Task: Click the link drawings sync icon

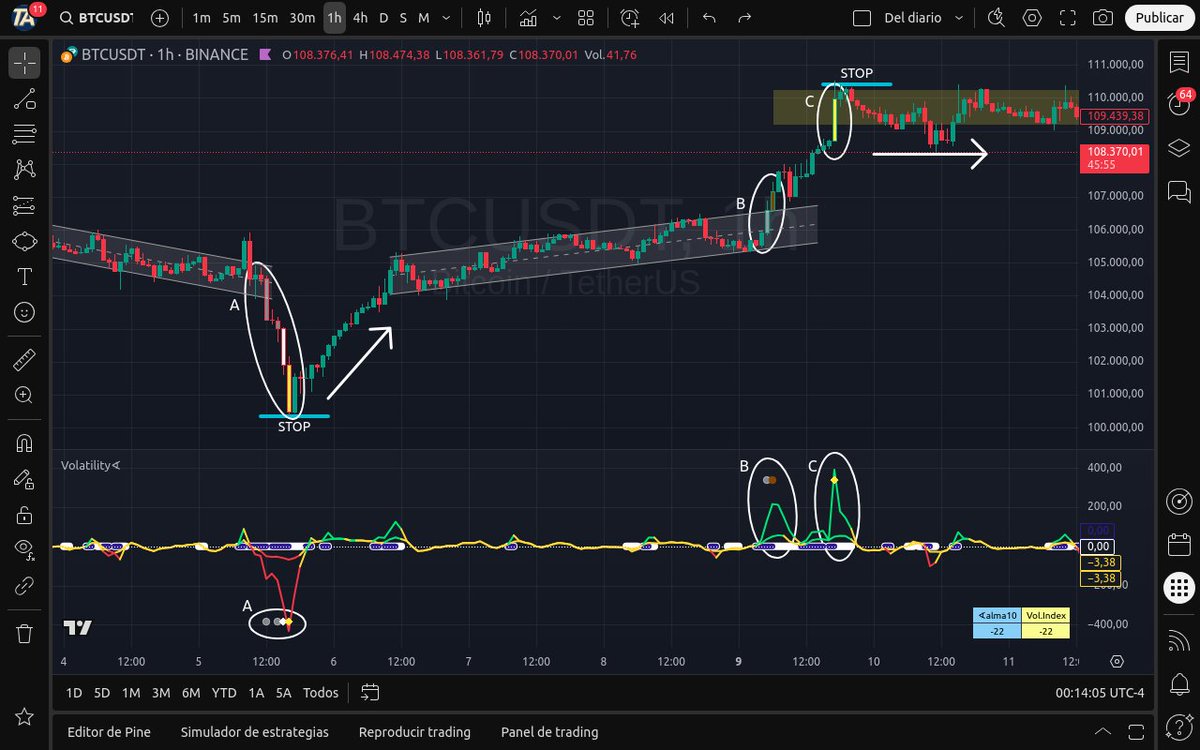Action: tap(25, 586)
